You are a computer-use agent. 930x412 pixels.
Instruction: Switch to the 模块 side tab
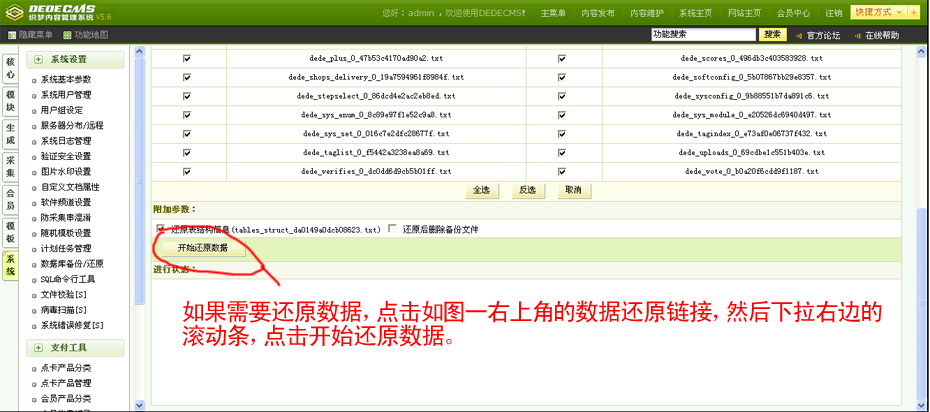click(x=11, y=101)
